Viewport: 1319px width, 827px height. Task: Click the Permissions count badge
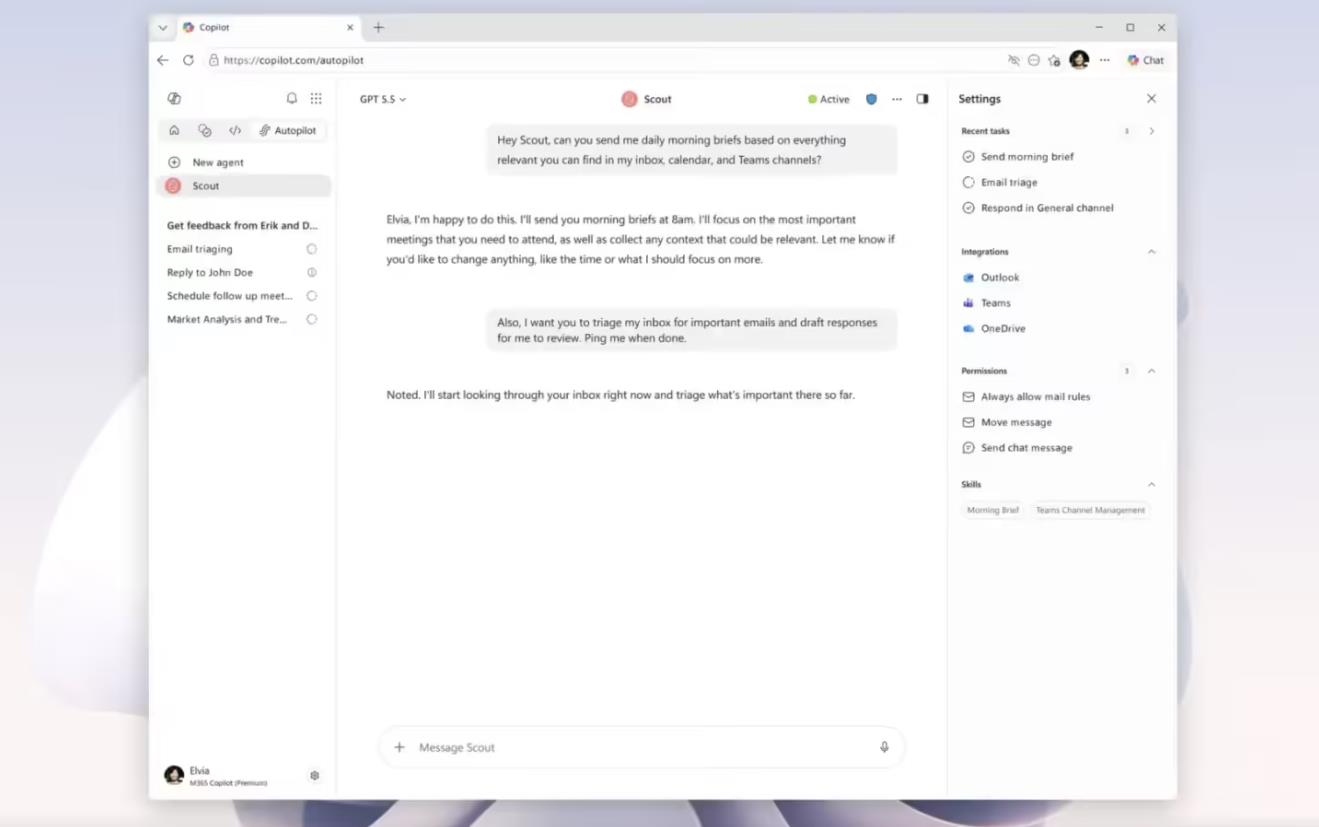pyautogui.click(x=1126, y=371)
